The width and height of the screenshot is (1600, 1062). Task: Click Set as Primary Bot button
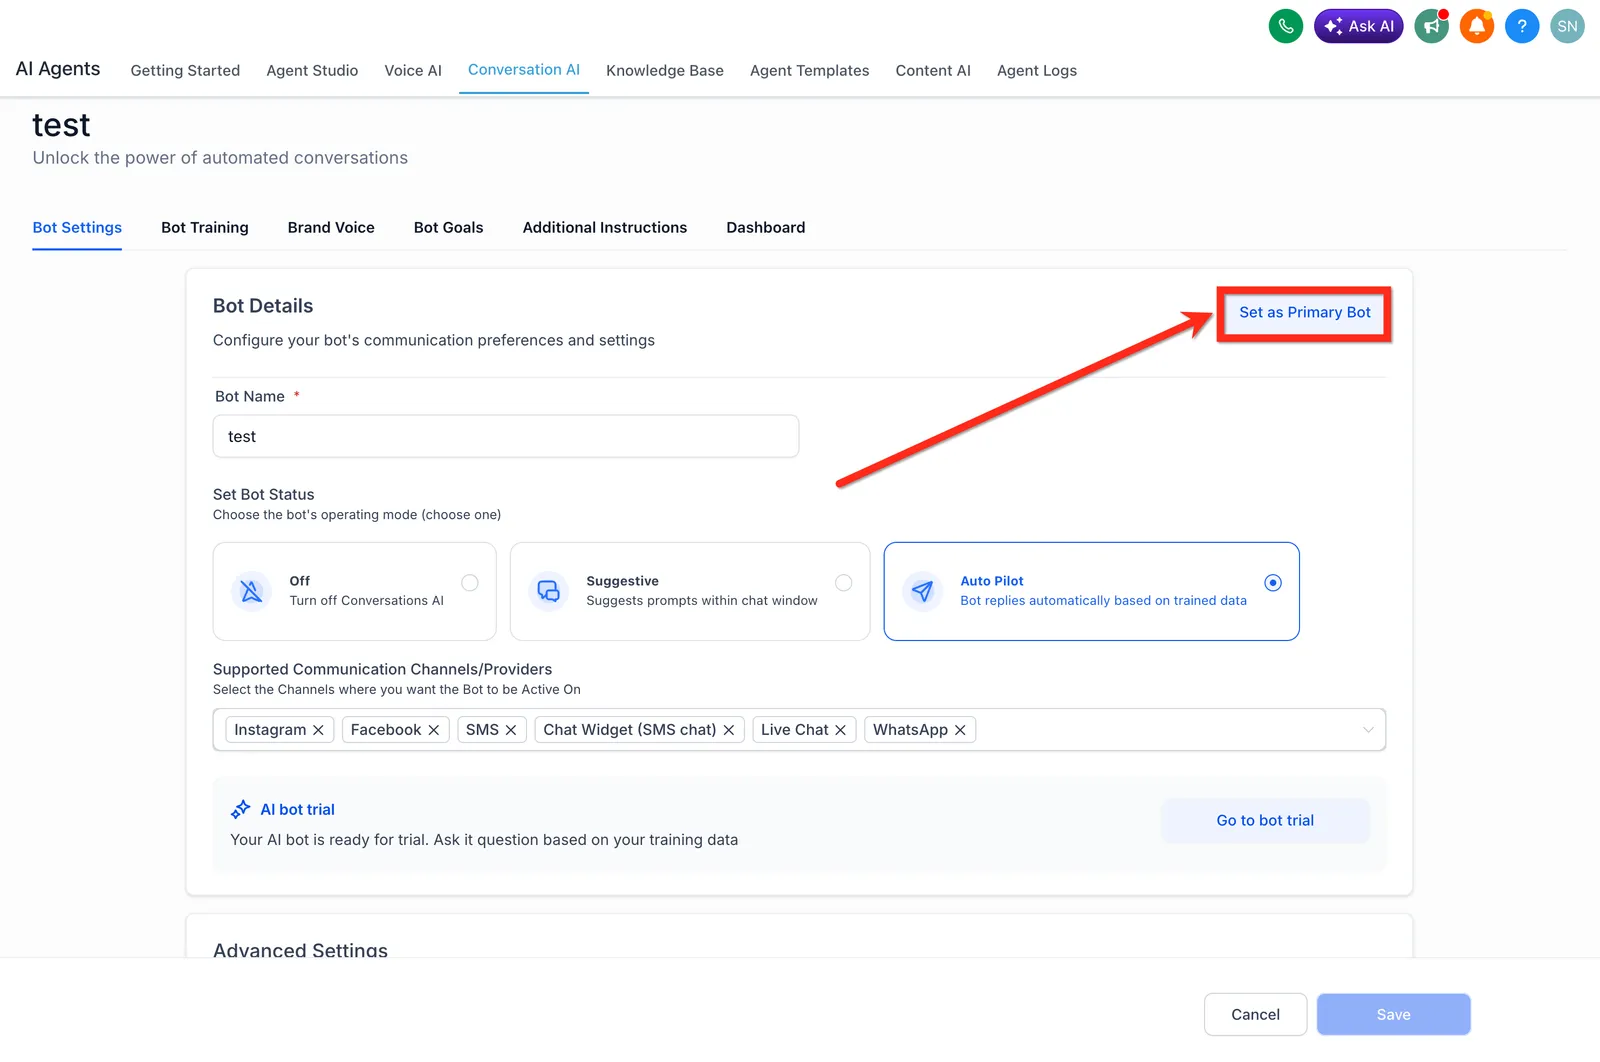[1305, 313]
